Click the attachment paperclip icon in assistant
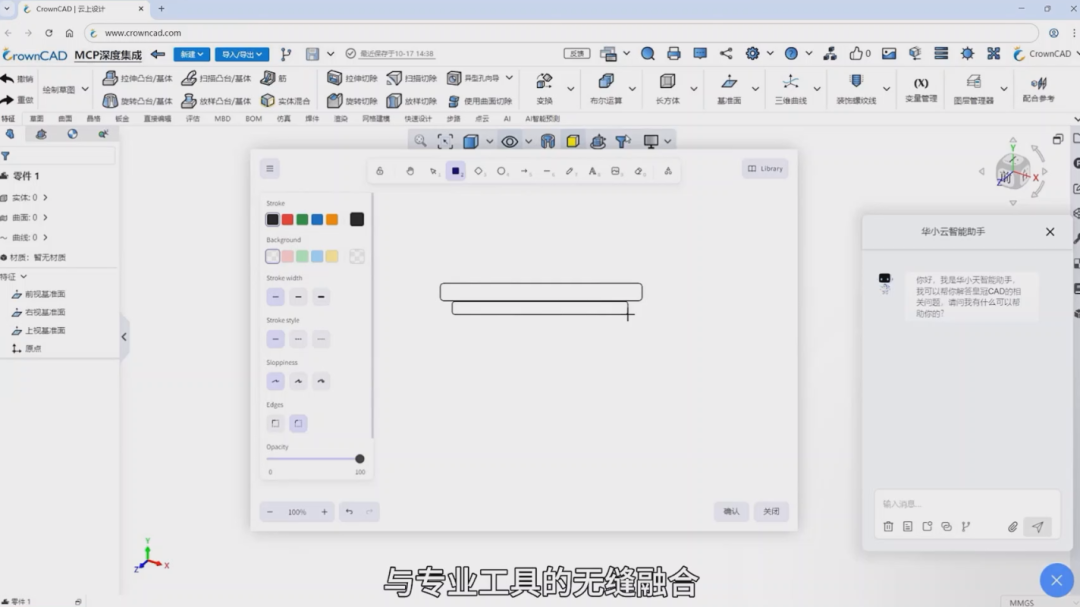 point(1012,526)
